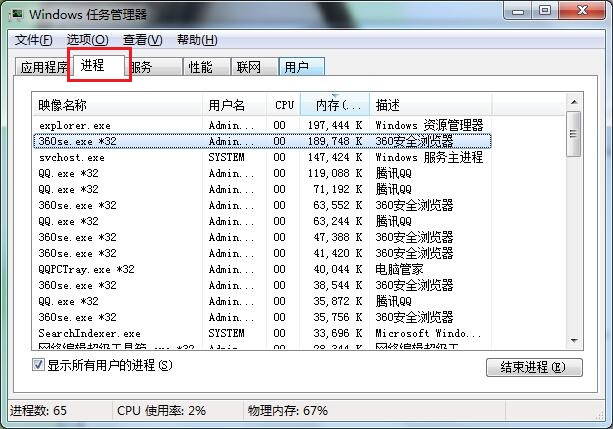Select 360se.exe row using 38,544 K
This screenshot has width=613, height=429.
(262, 285)
